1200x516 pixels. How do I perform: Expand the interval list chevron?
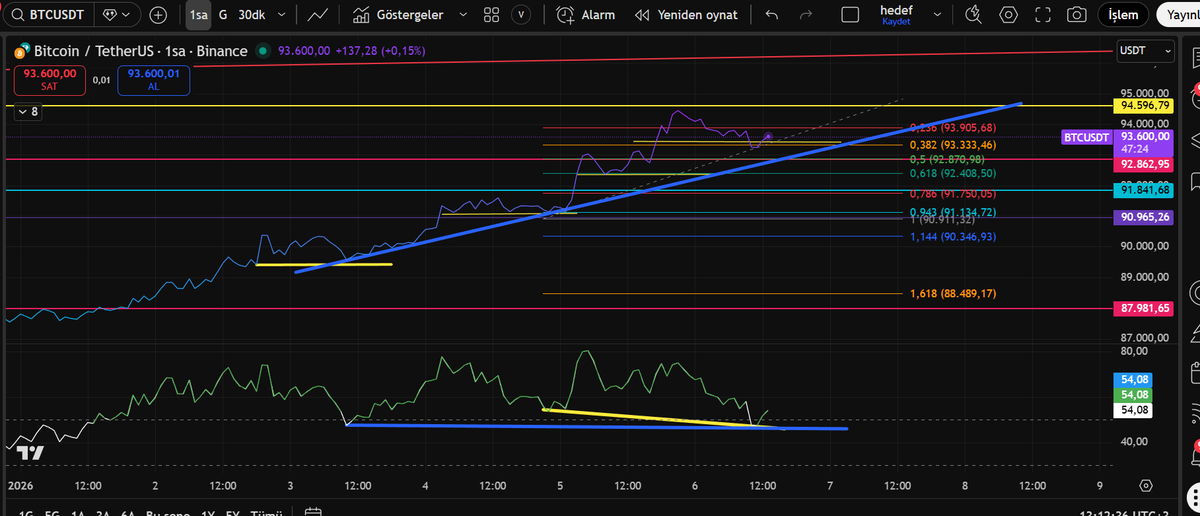point(284,15)
